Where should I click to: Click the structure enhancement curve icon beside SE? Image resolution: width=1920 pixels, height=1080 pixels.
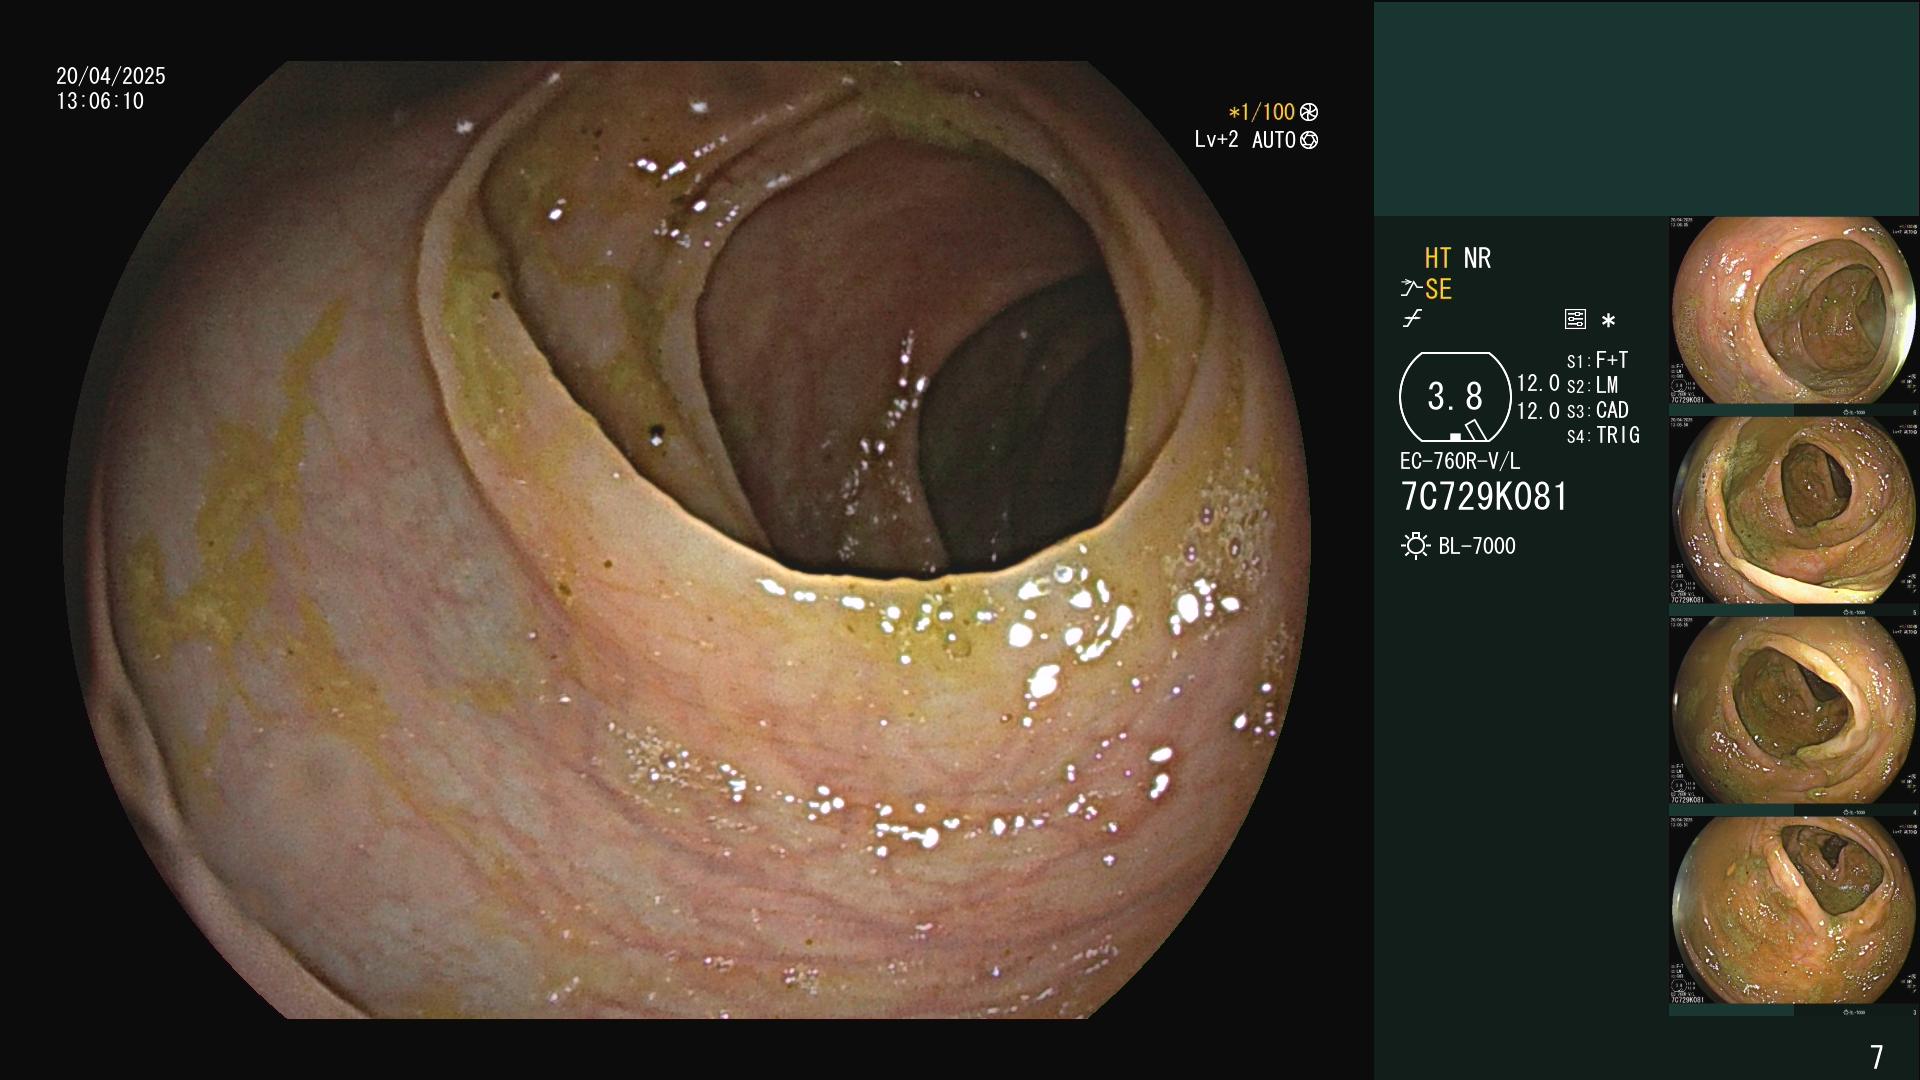[1411, 289]
